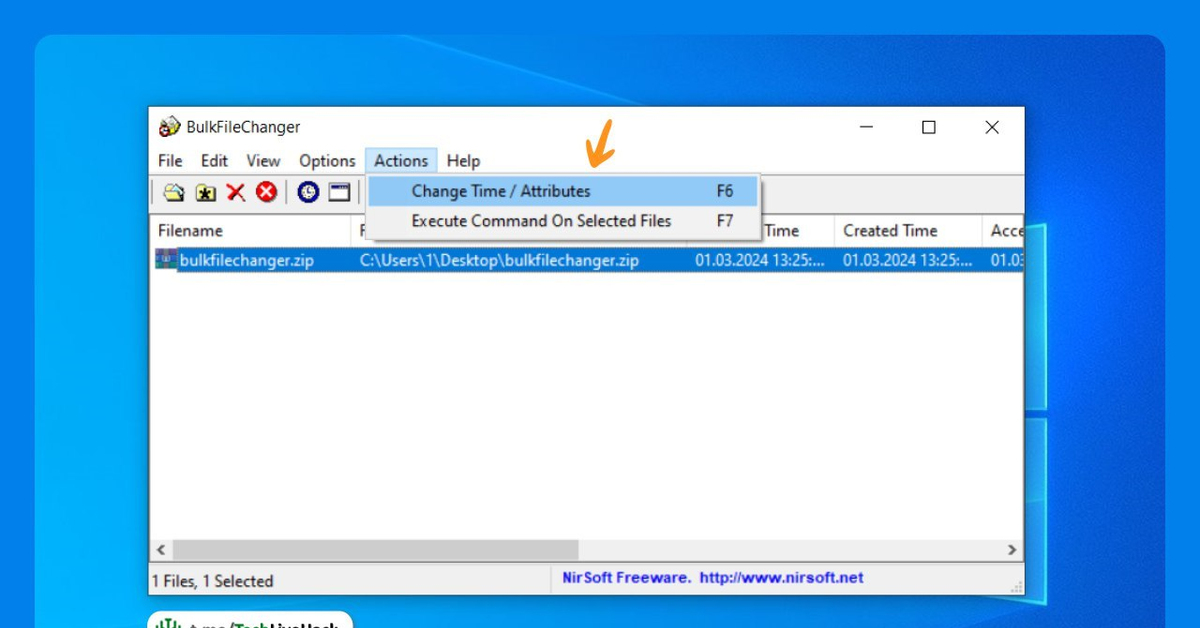Click the horizontal scrollbar left arrow

tap(160, 550)
